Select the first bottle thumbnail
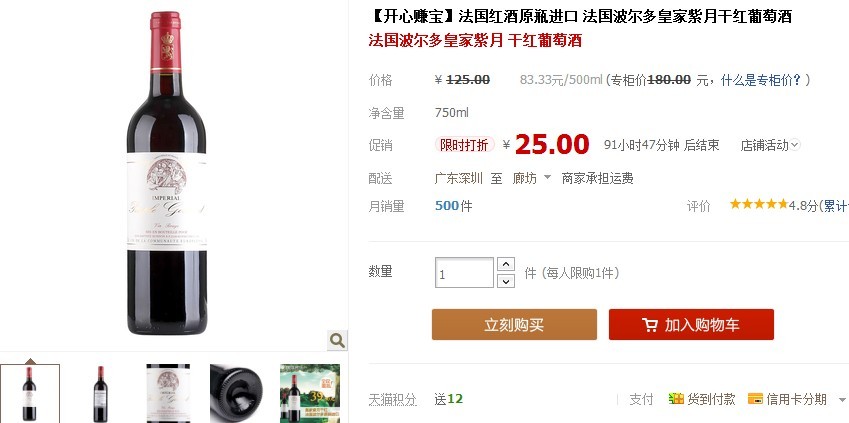This screenshot has width=849, height=423. click(x=30, y=394)
